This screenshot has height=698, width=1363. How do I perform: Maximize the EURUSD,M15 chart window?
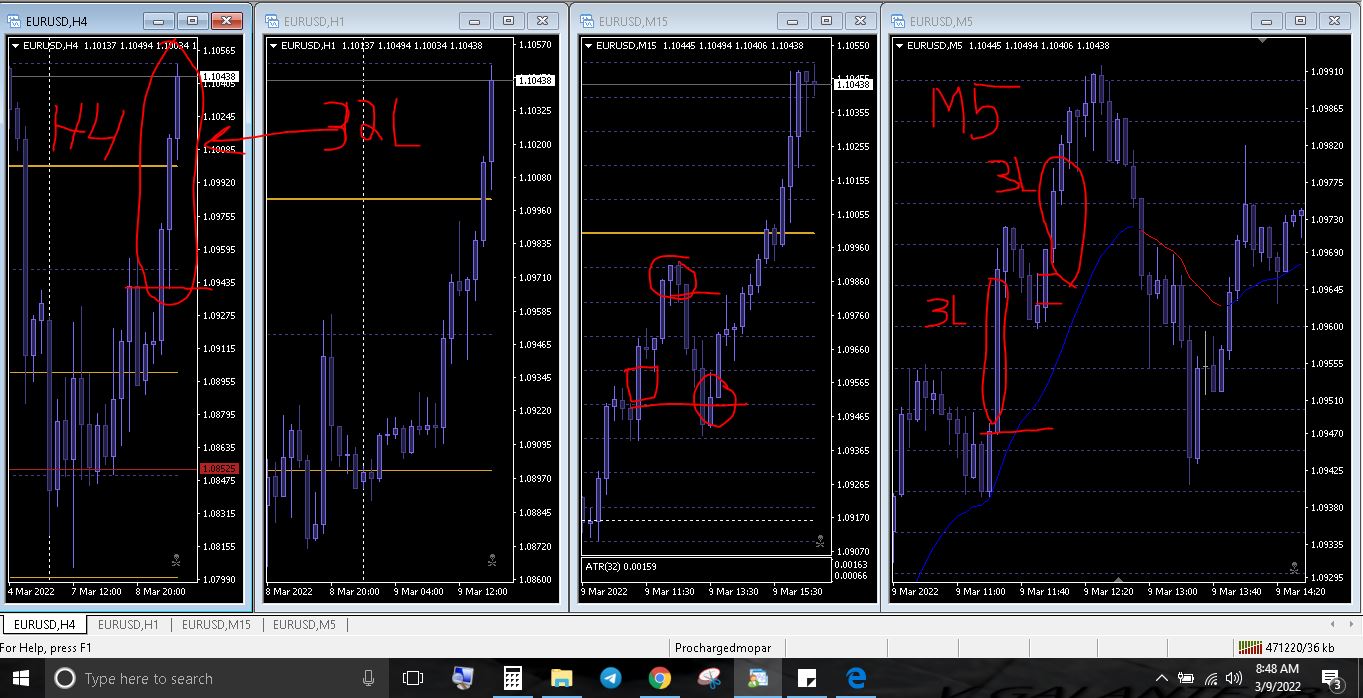pyautogui.click(x=826, y=20)
